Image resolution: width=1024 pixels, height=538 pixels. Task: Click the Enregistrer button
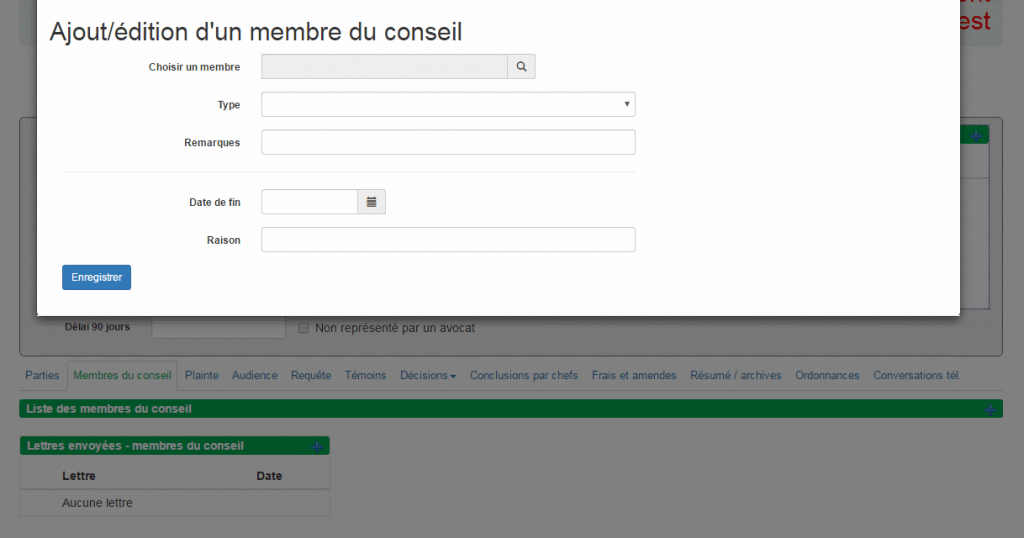[x=97, y=277]
